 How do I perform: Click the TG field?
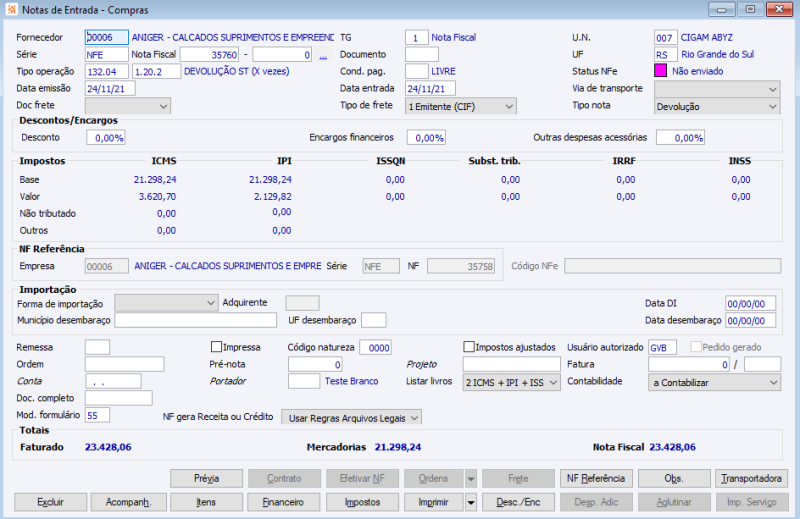(416, 38)
